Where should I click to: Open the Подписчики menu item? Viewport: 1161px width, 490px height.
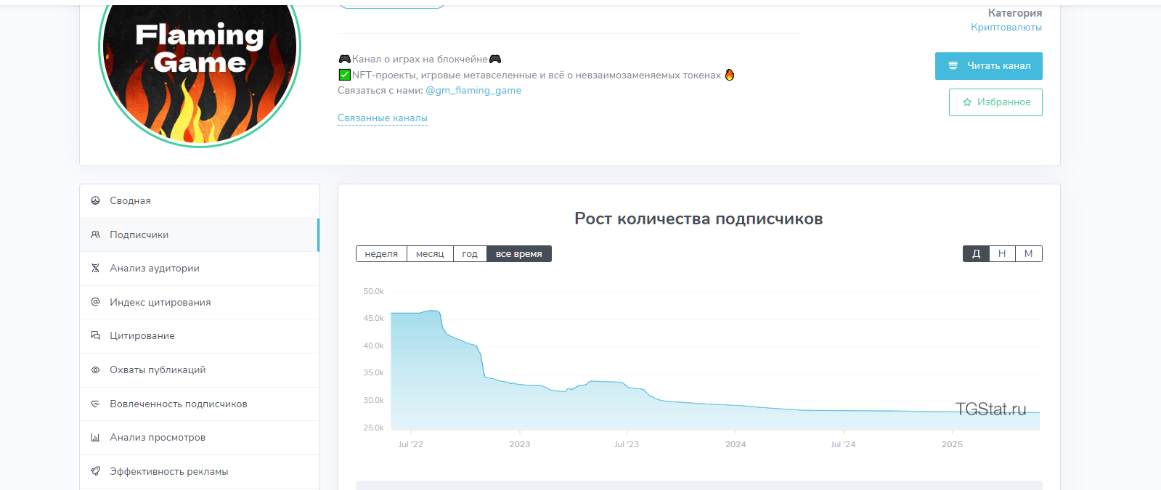(199, 235)
